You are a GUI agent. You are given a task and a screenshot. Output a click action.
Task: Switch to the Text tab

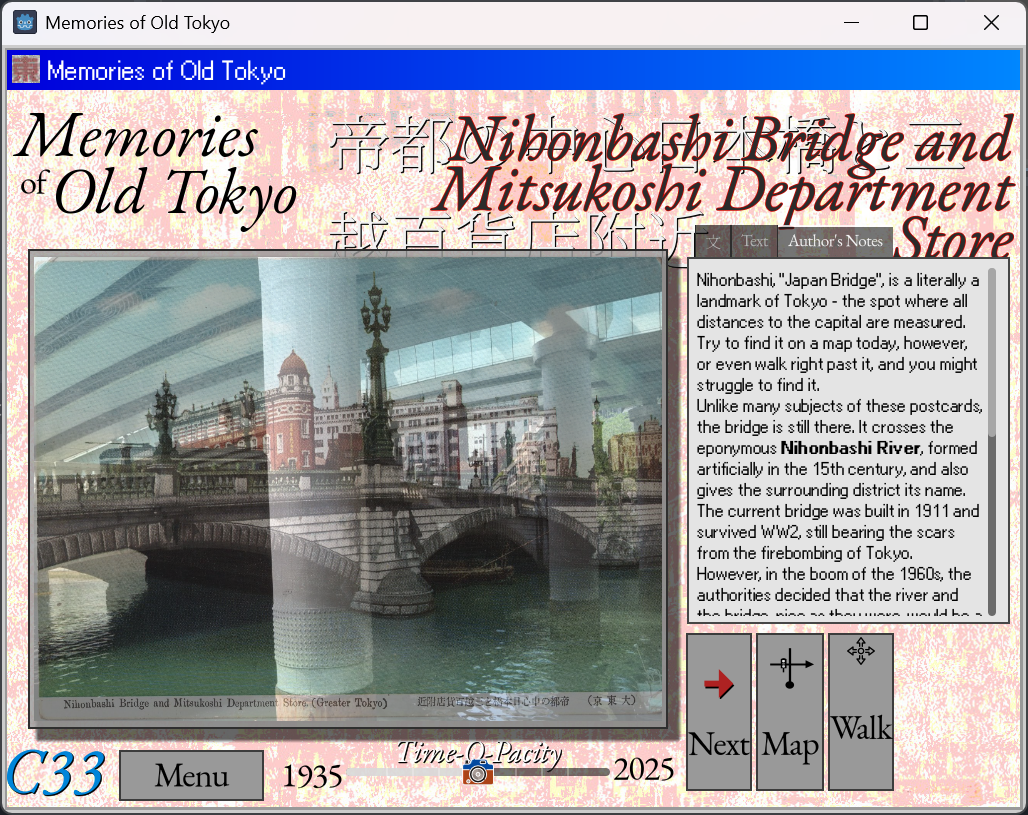tap(755, 241)
